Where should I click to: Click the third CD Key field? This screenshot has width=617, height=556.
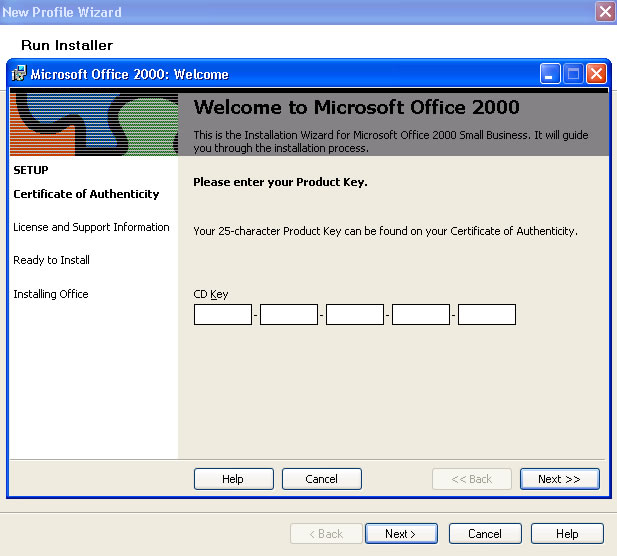355,314
